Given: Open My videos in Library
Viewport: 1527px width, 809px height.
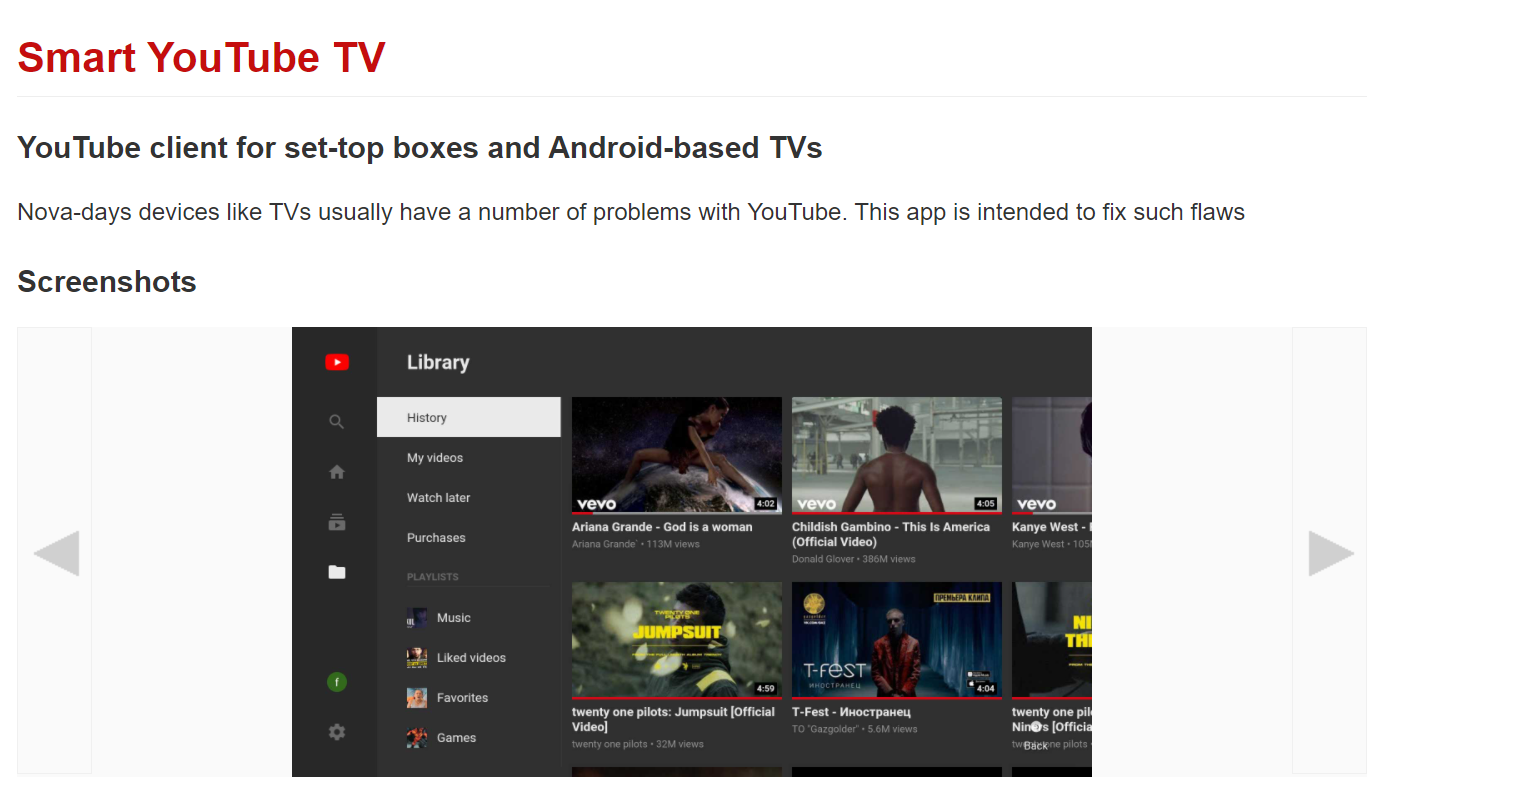Looking at the screenshot, I should pos(435,458).
